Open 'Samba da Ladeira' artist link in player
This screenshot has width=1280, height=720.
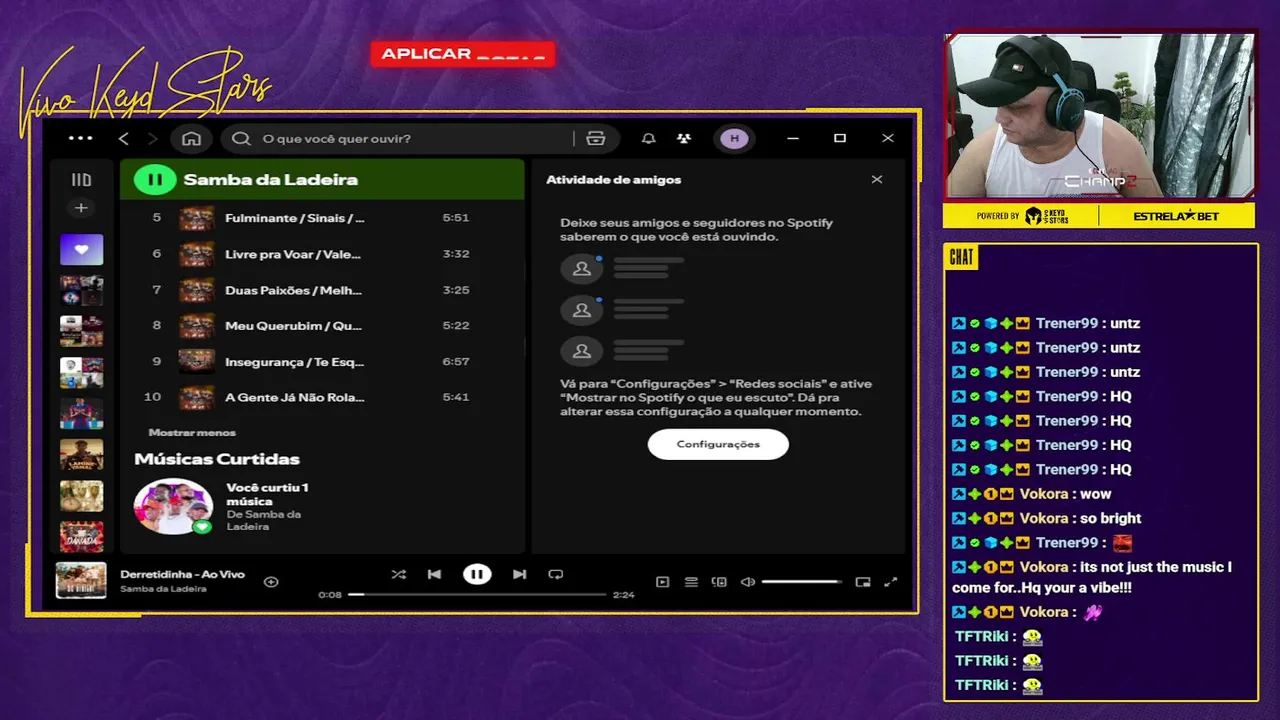tap(163, 589)
